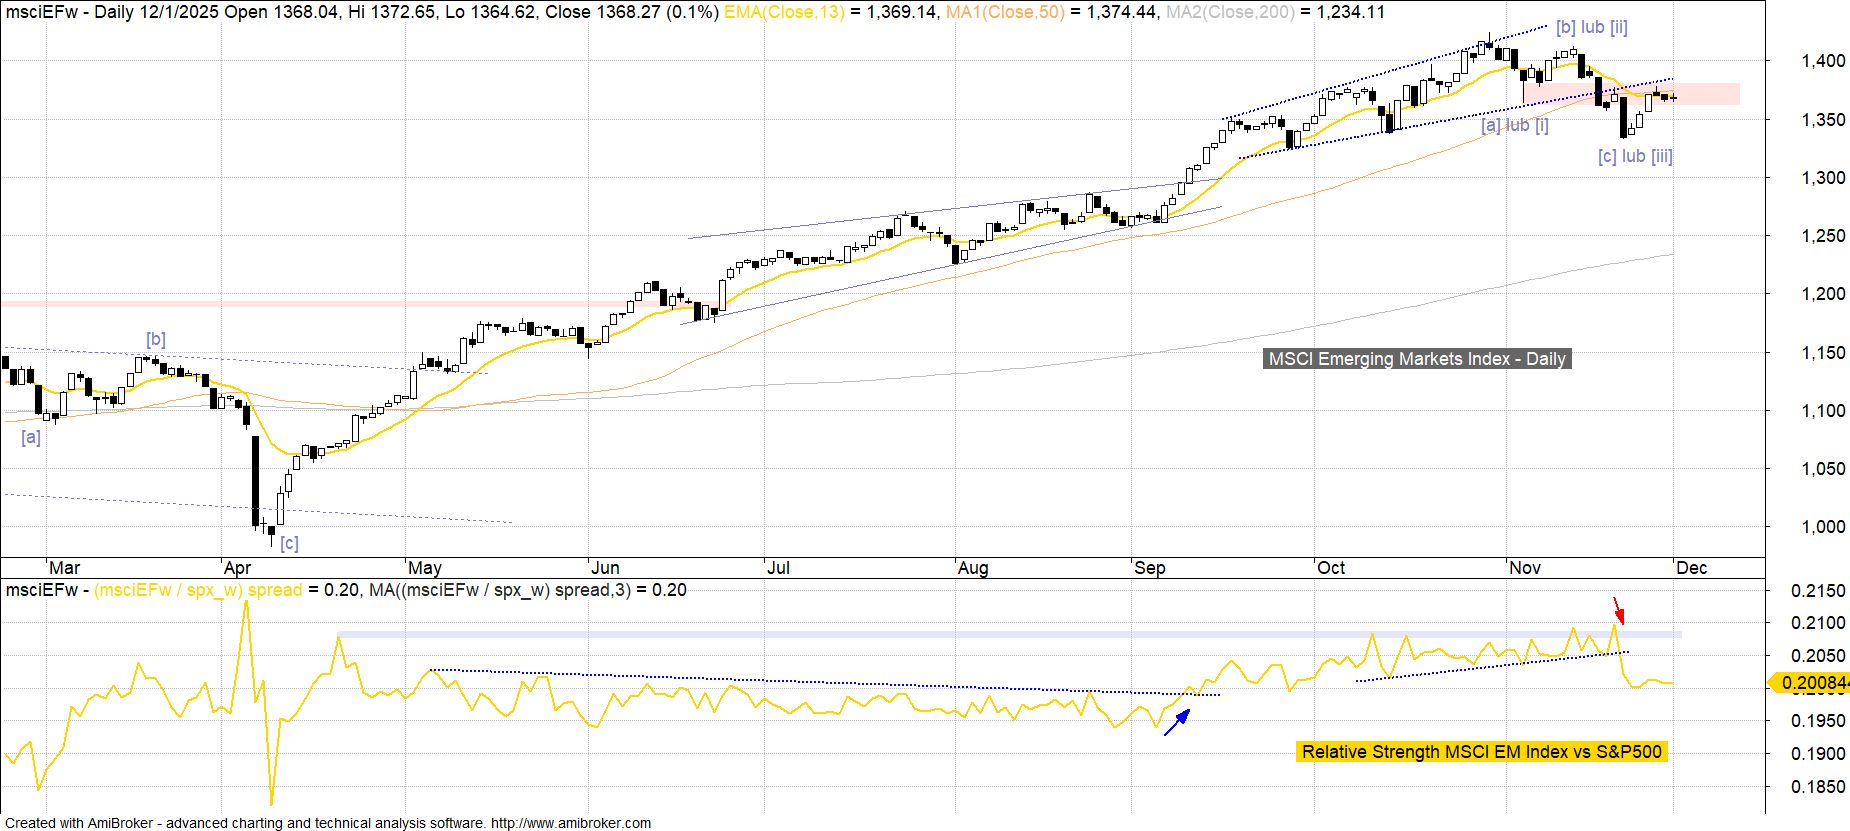Select the Sep marker on the time axis
The height and width of the screenshot is (831, 1850).
1149,568
